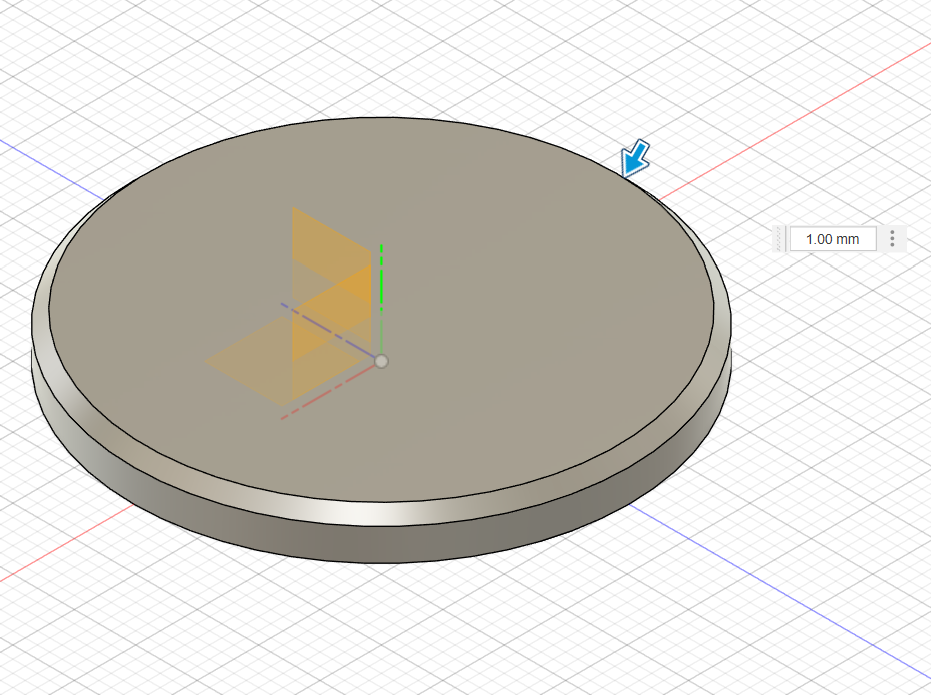Select the cylindrical side wall of the disk
The height and width of the screenshot is (695, 931).
point(380,543)
